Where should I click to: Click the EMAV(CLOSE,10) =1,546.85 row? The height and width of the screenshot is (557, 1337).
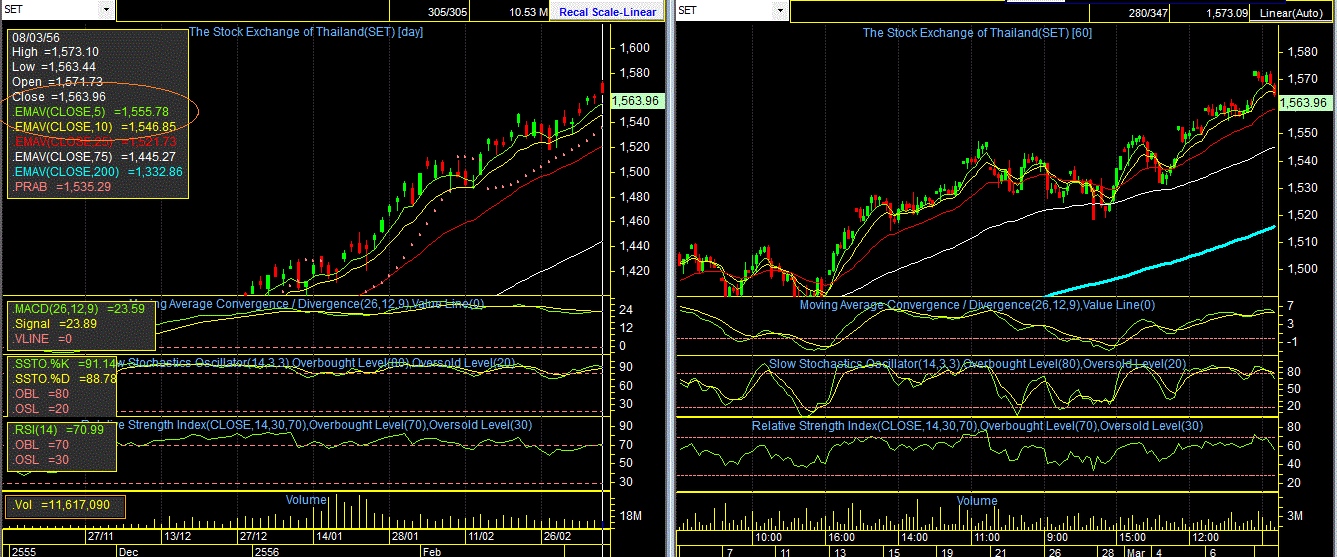(x=94, y=127)
